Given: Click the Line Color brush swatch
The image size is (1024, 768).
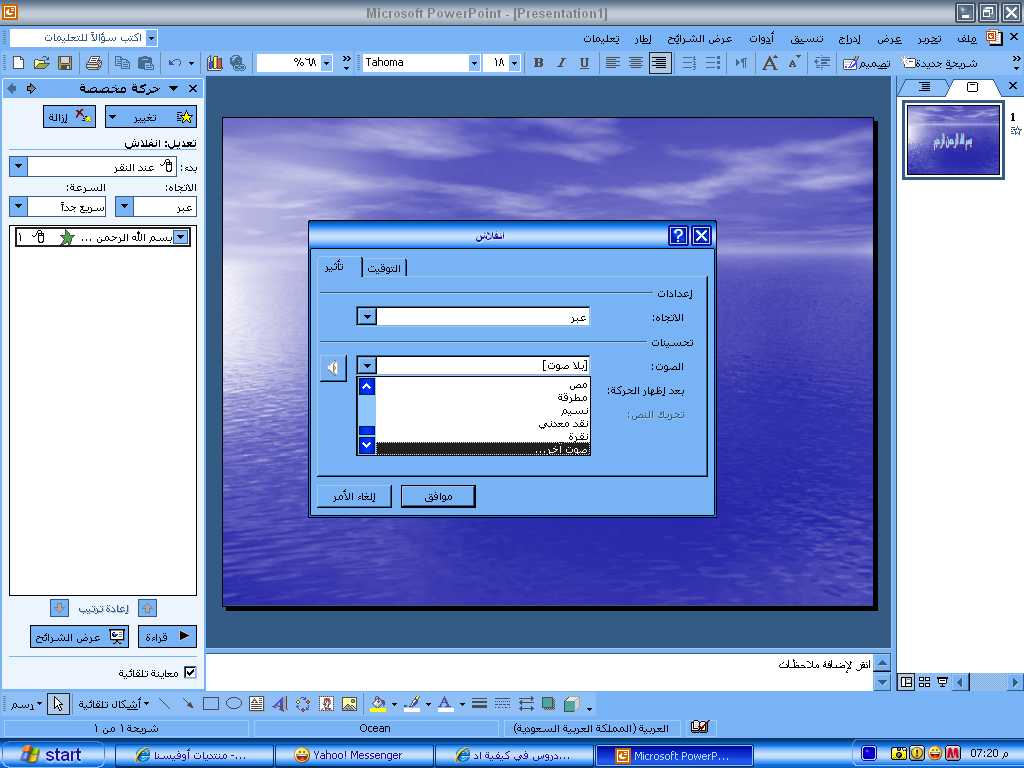Looking at the screenshot, I should (x=412, y=704).
